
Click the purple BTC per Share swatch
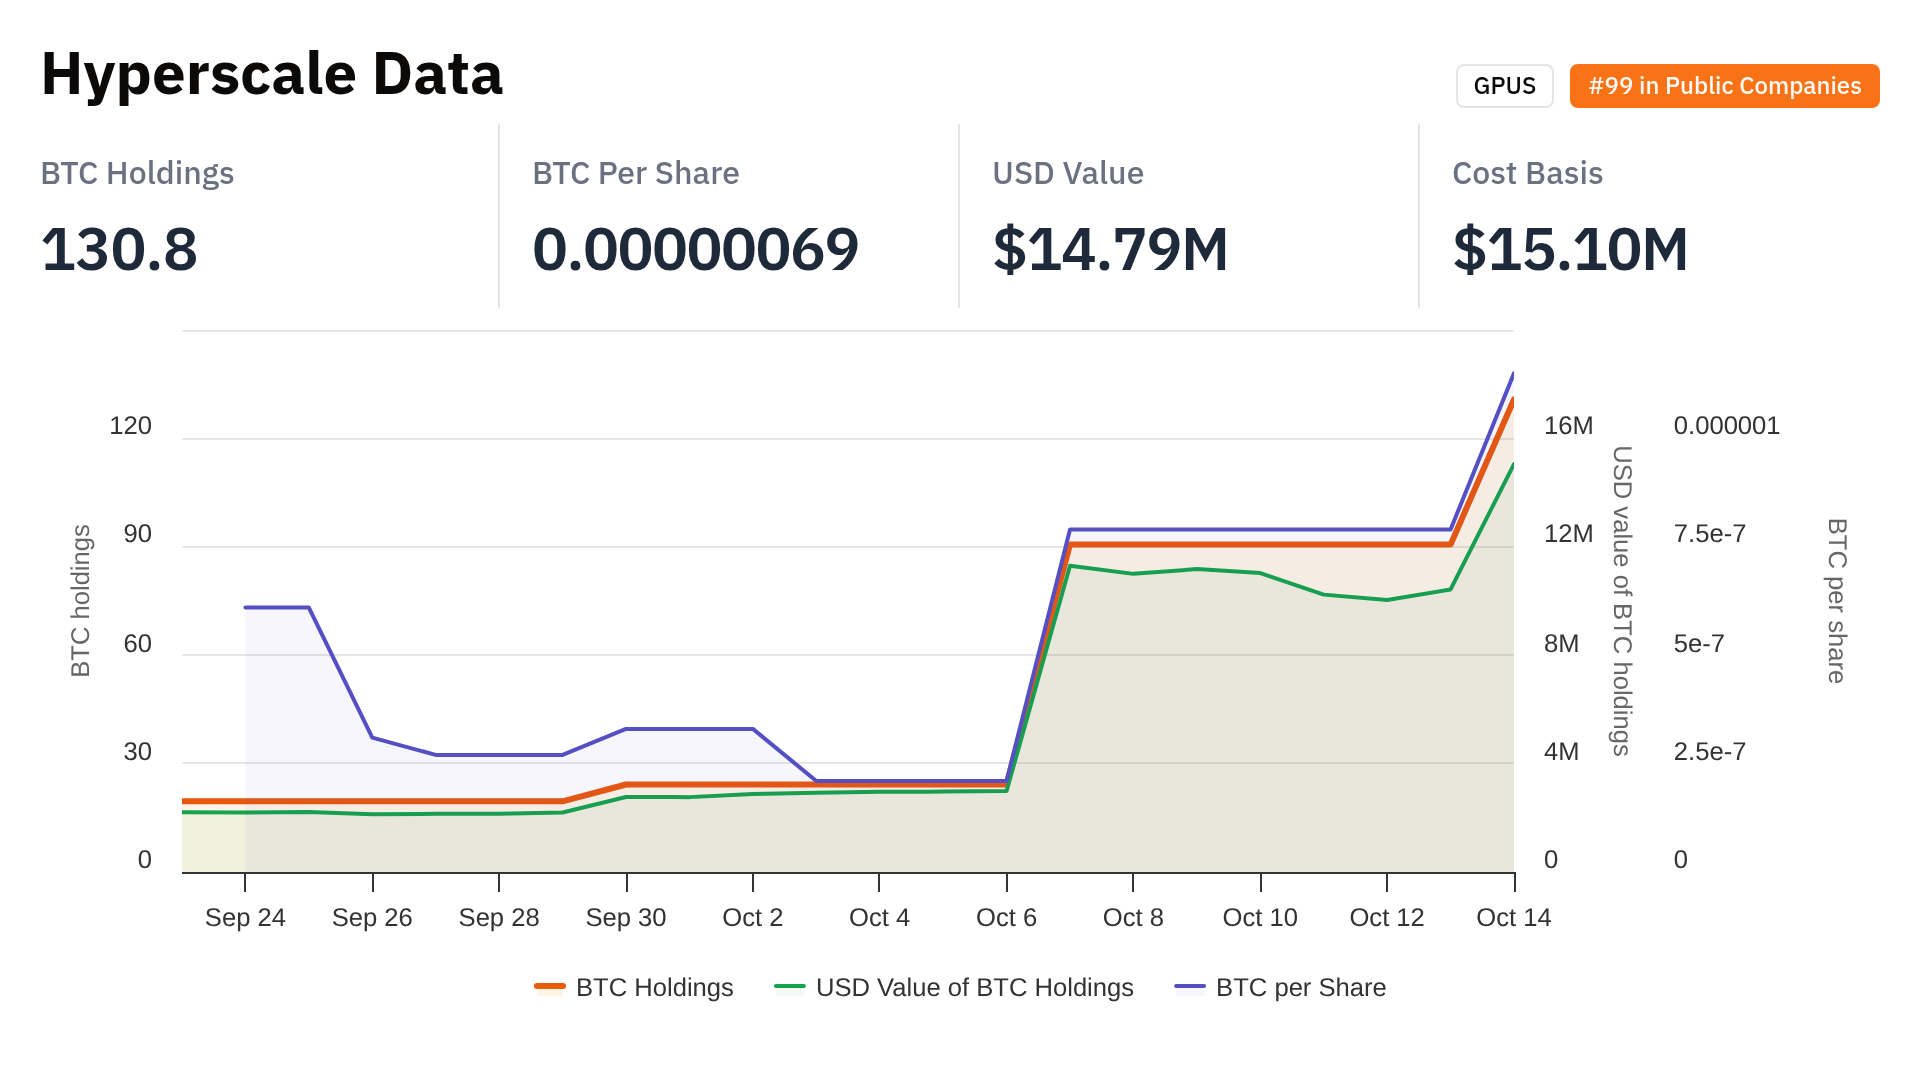coord(1190,987)
